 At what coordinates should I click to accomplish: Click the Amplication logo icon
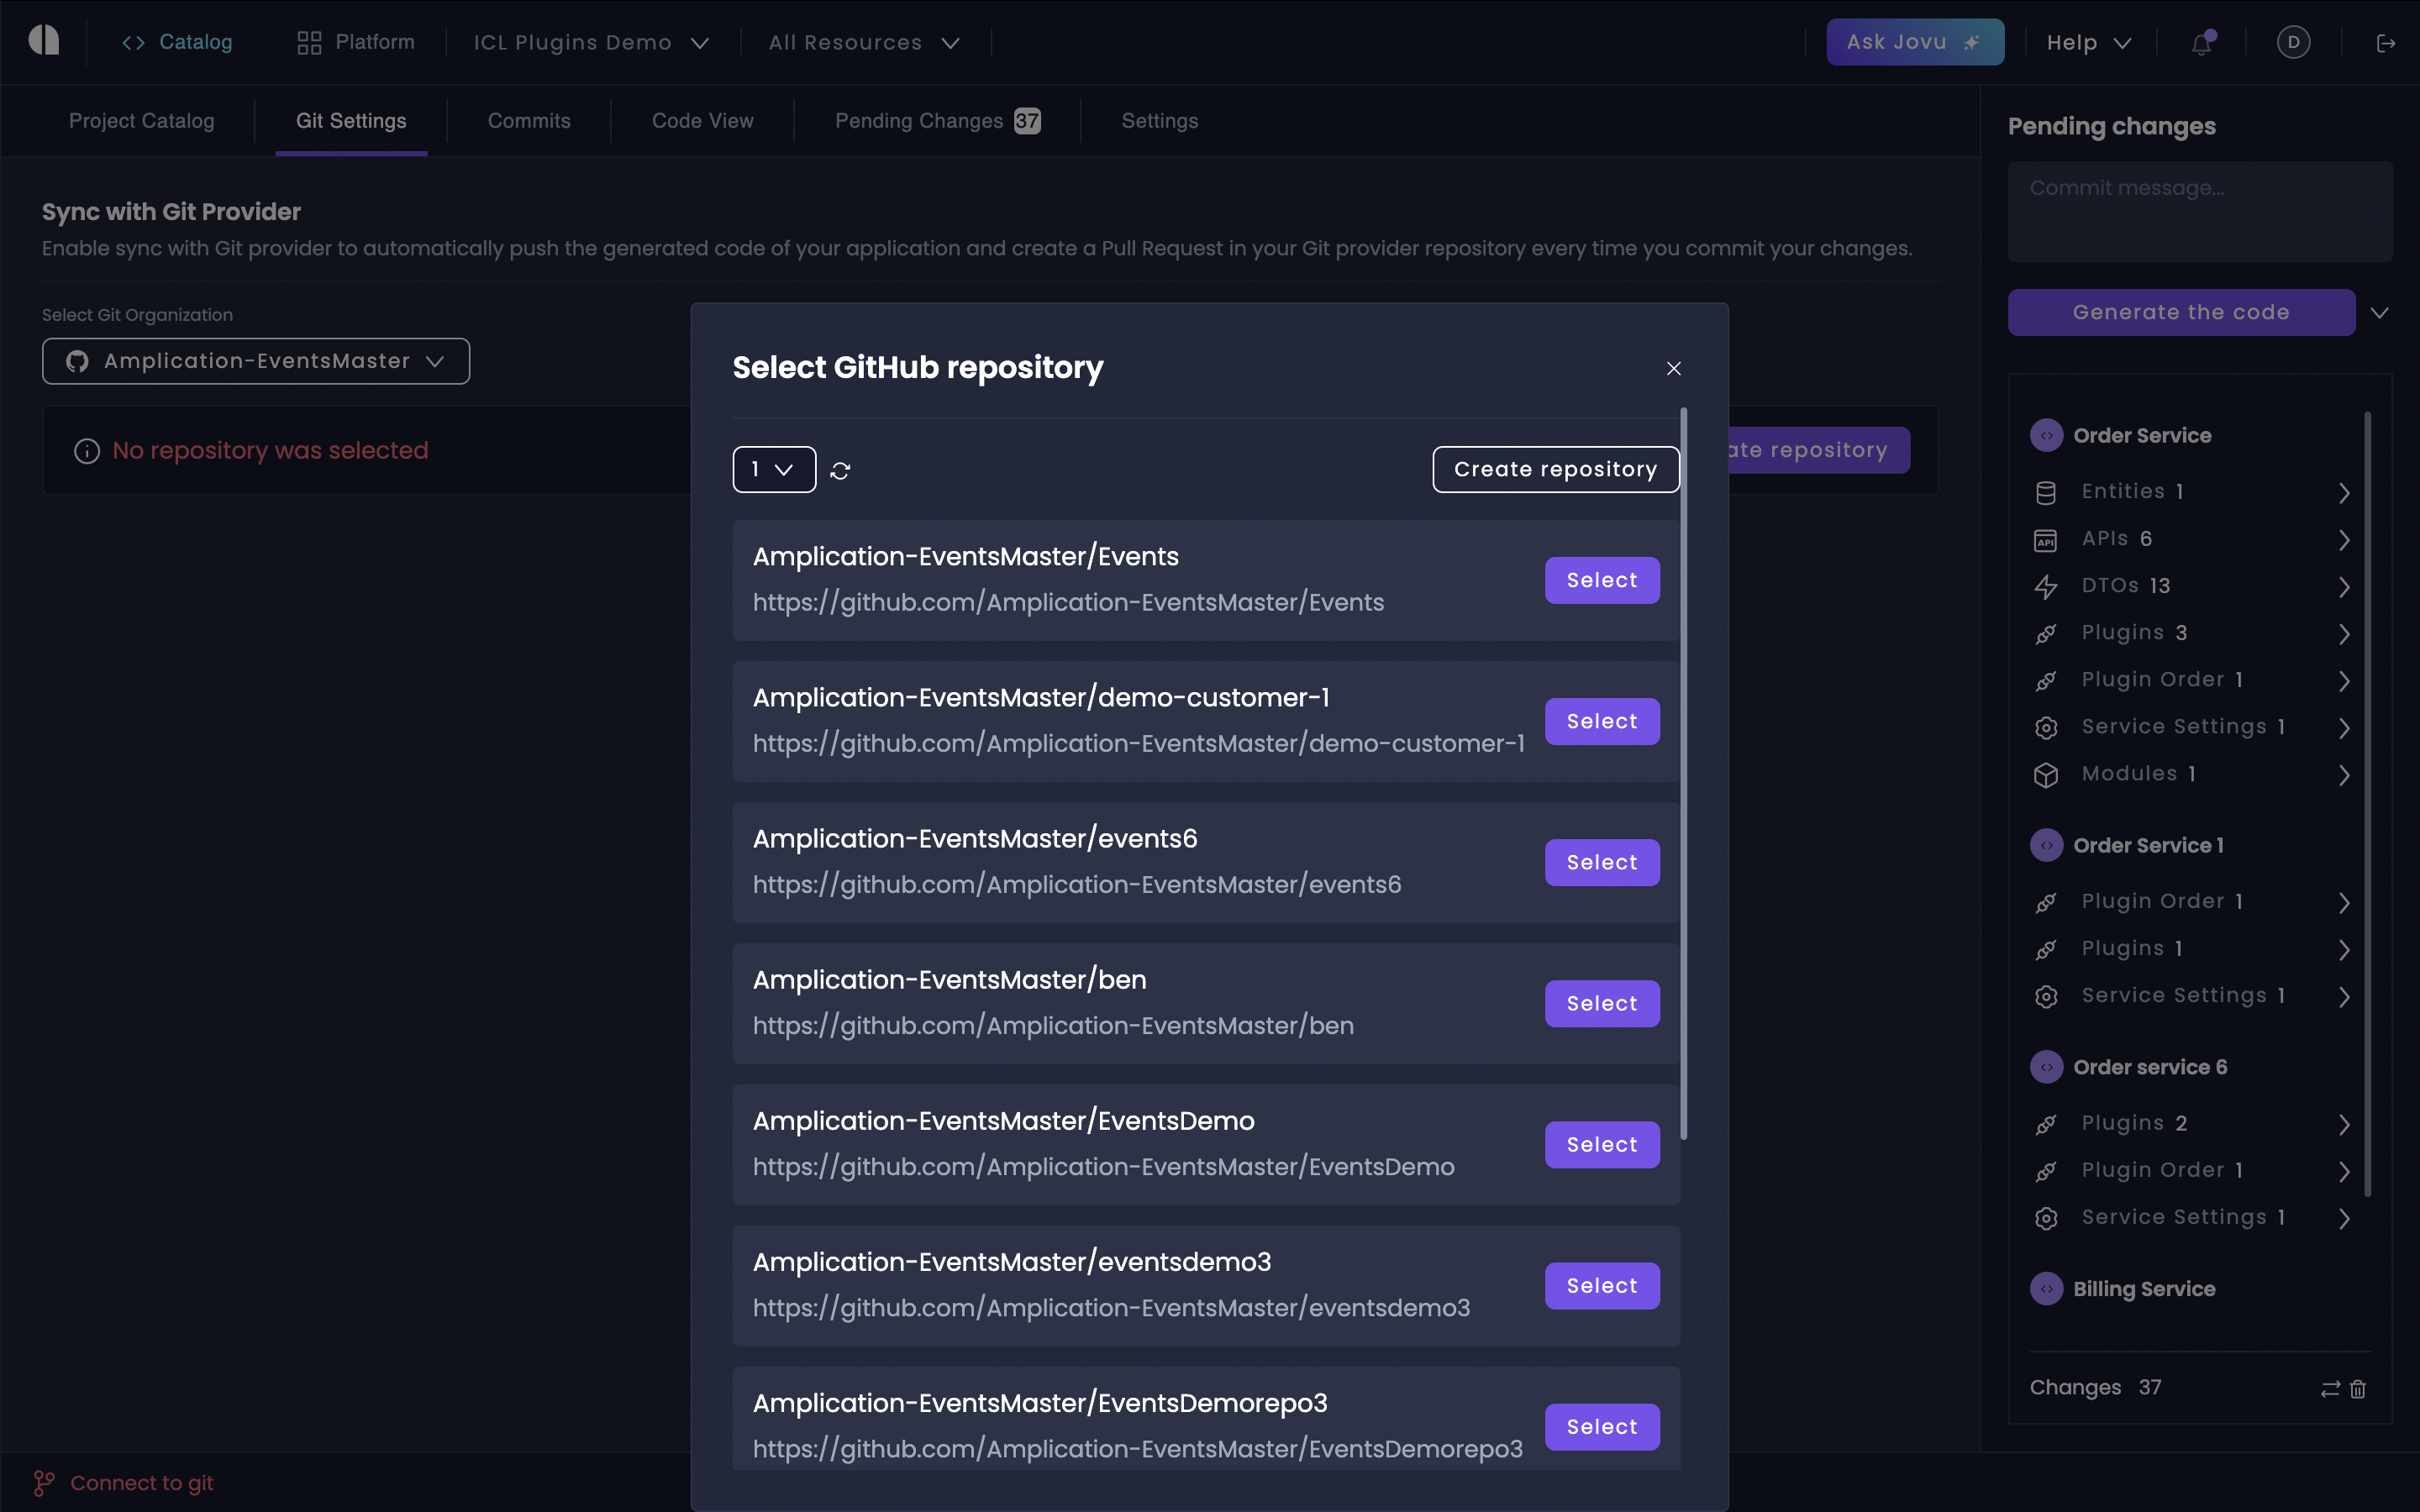pos(44,41)
